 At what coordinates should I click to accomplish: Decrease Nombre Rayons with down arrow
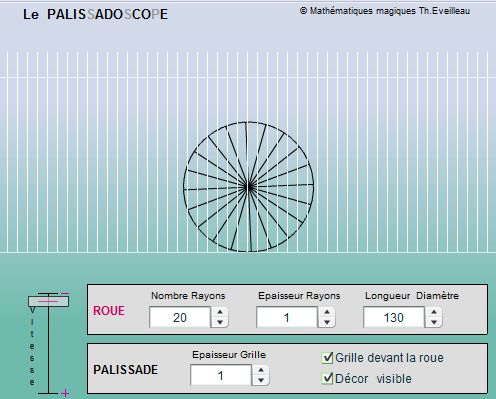220,322
